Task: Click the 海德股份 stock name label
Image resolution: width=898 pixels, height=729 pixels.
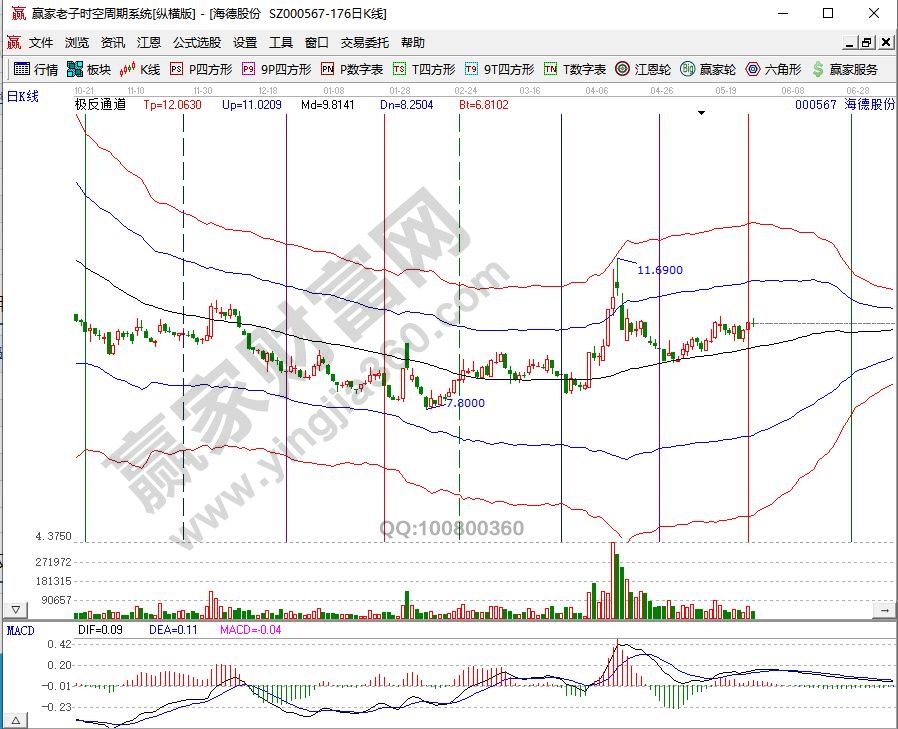Action: point(869,104)
